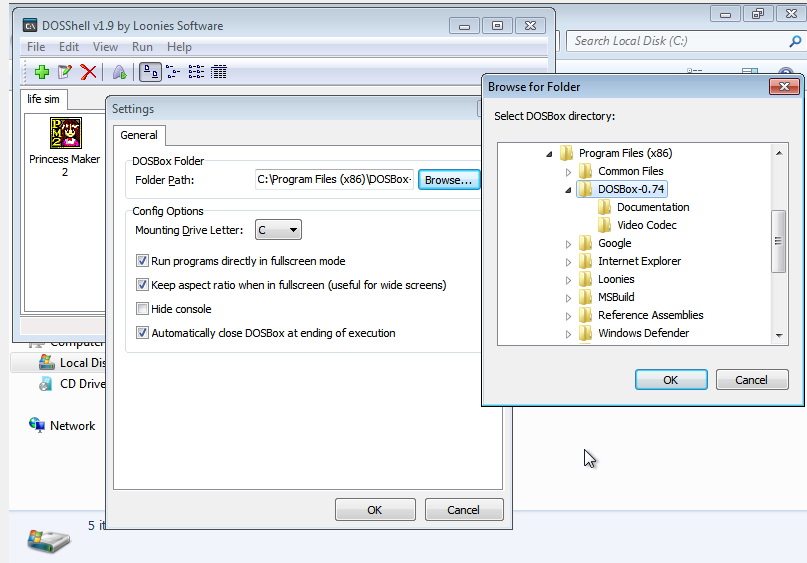Select the MSBuild folder
The width and height of the screenshot is (807, 563).
pyautogui.click(x=616, y=297)
